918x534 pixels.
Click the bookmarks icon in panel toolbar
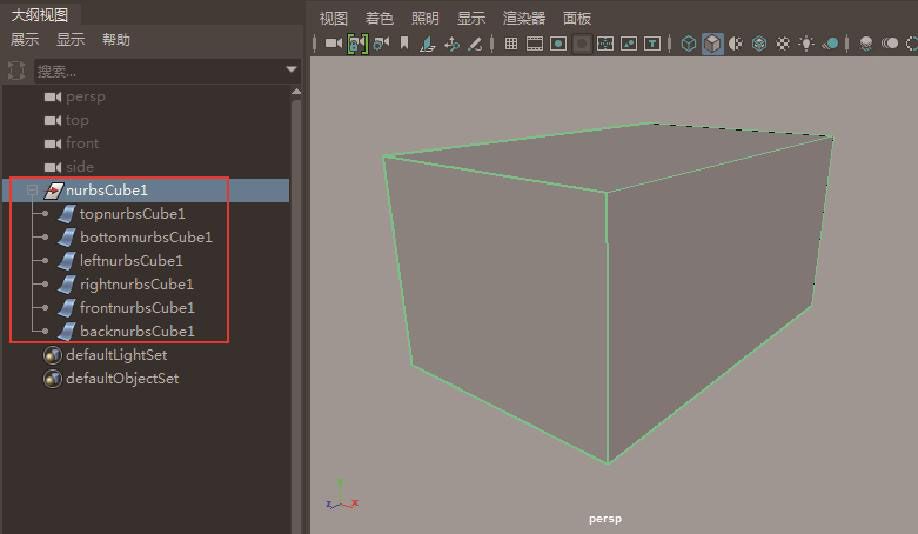coord(404,44)
